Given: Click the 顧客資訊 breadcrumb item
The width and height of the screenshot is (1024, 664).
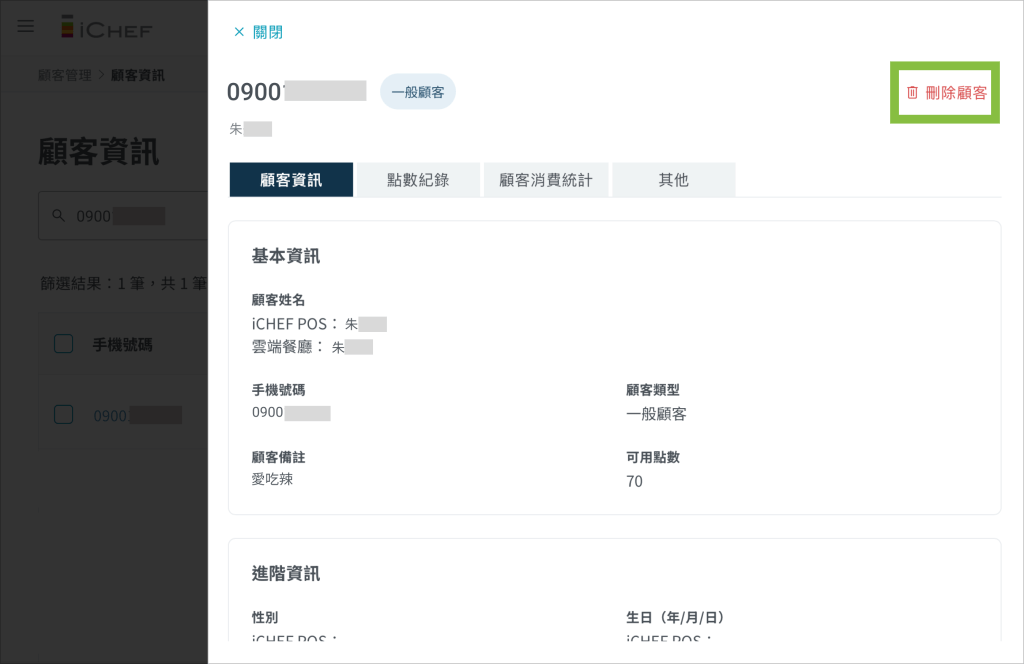Looking at the screenshot, I should [x=138, y=75].
